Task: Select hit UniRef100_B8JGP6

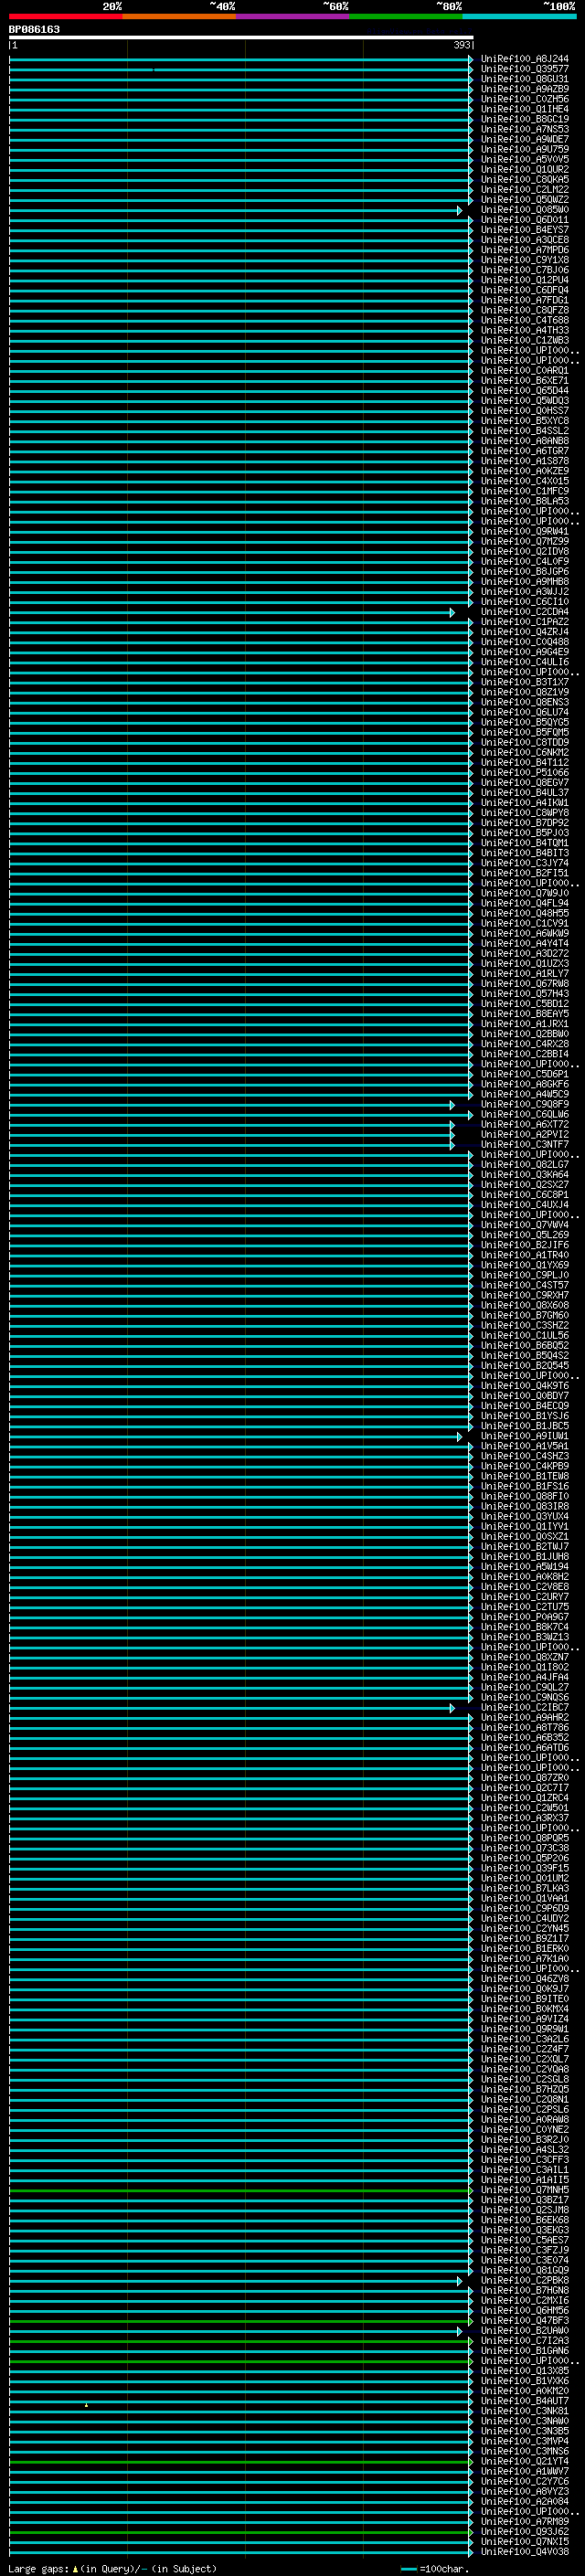Action: point(525,572)
